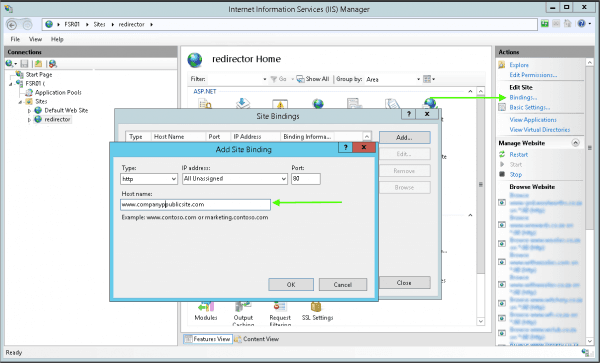Viewport: 600px width, 363px height.
Task: Open the Request Filtering feature icon
Action: (x=280, y=314)
